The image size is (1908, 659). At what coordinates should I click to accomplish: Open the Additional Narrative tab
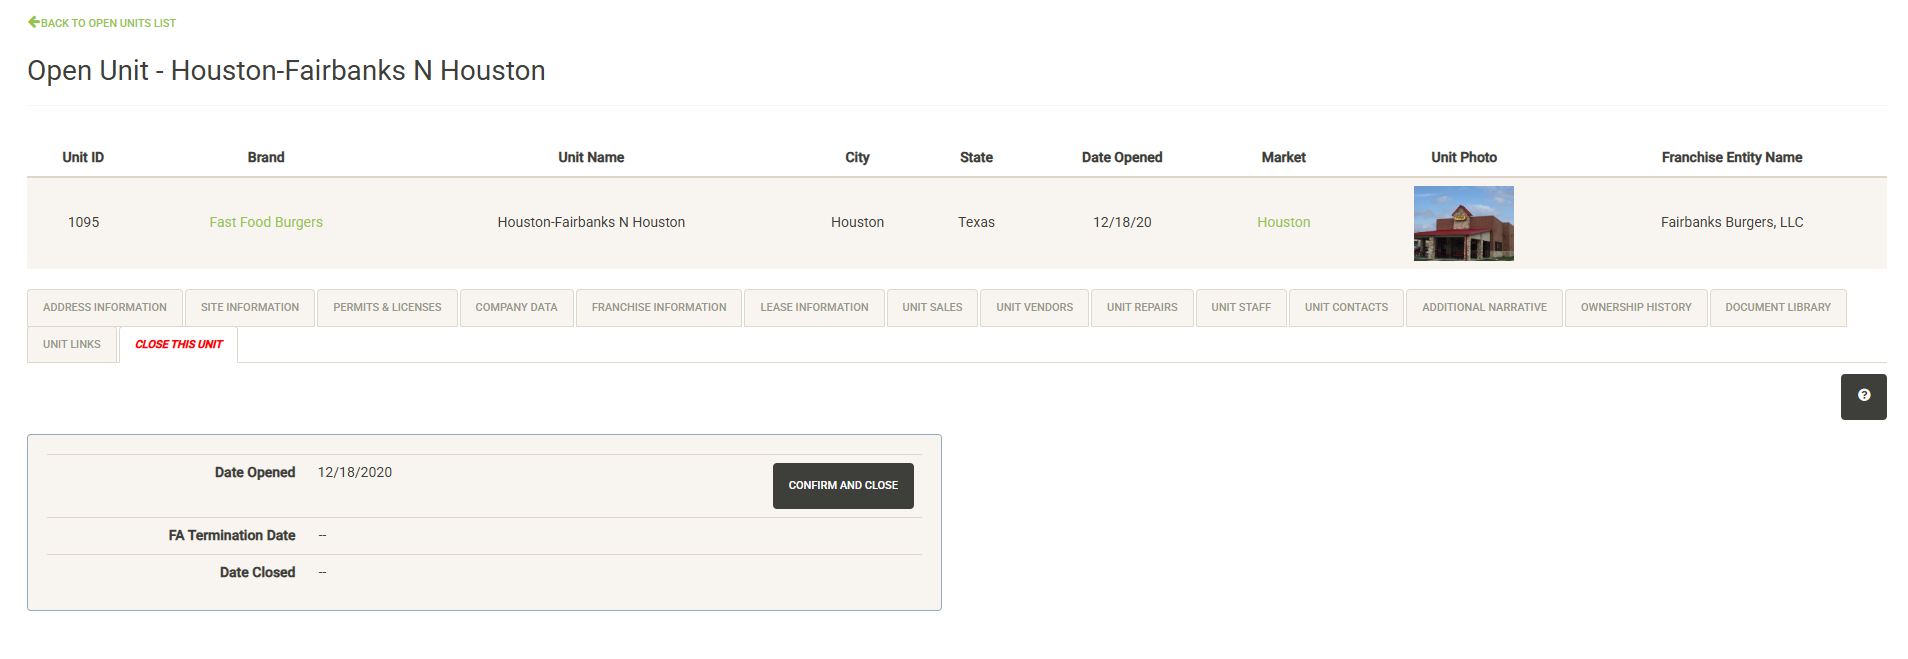point(1484,308)
